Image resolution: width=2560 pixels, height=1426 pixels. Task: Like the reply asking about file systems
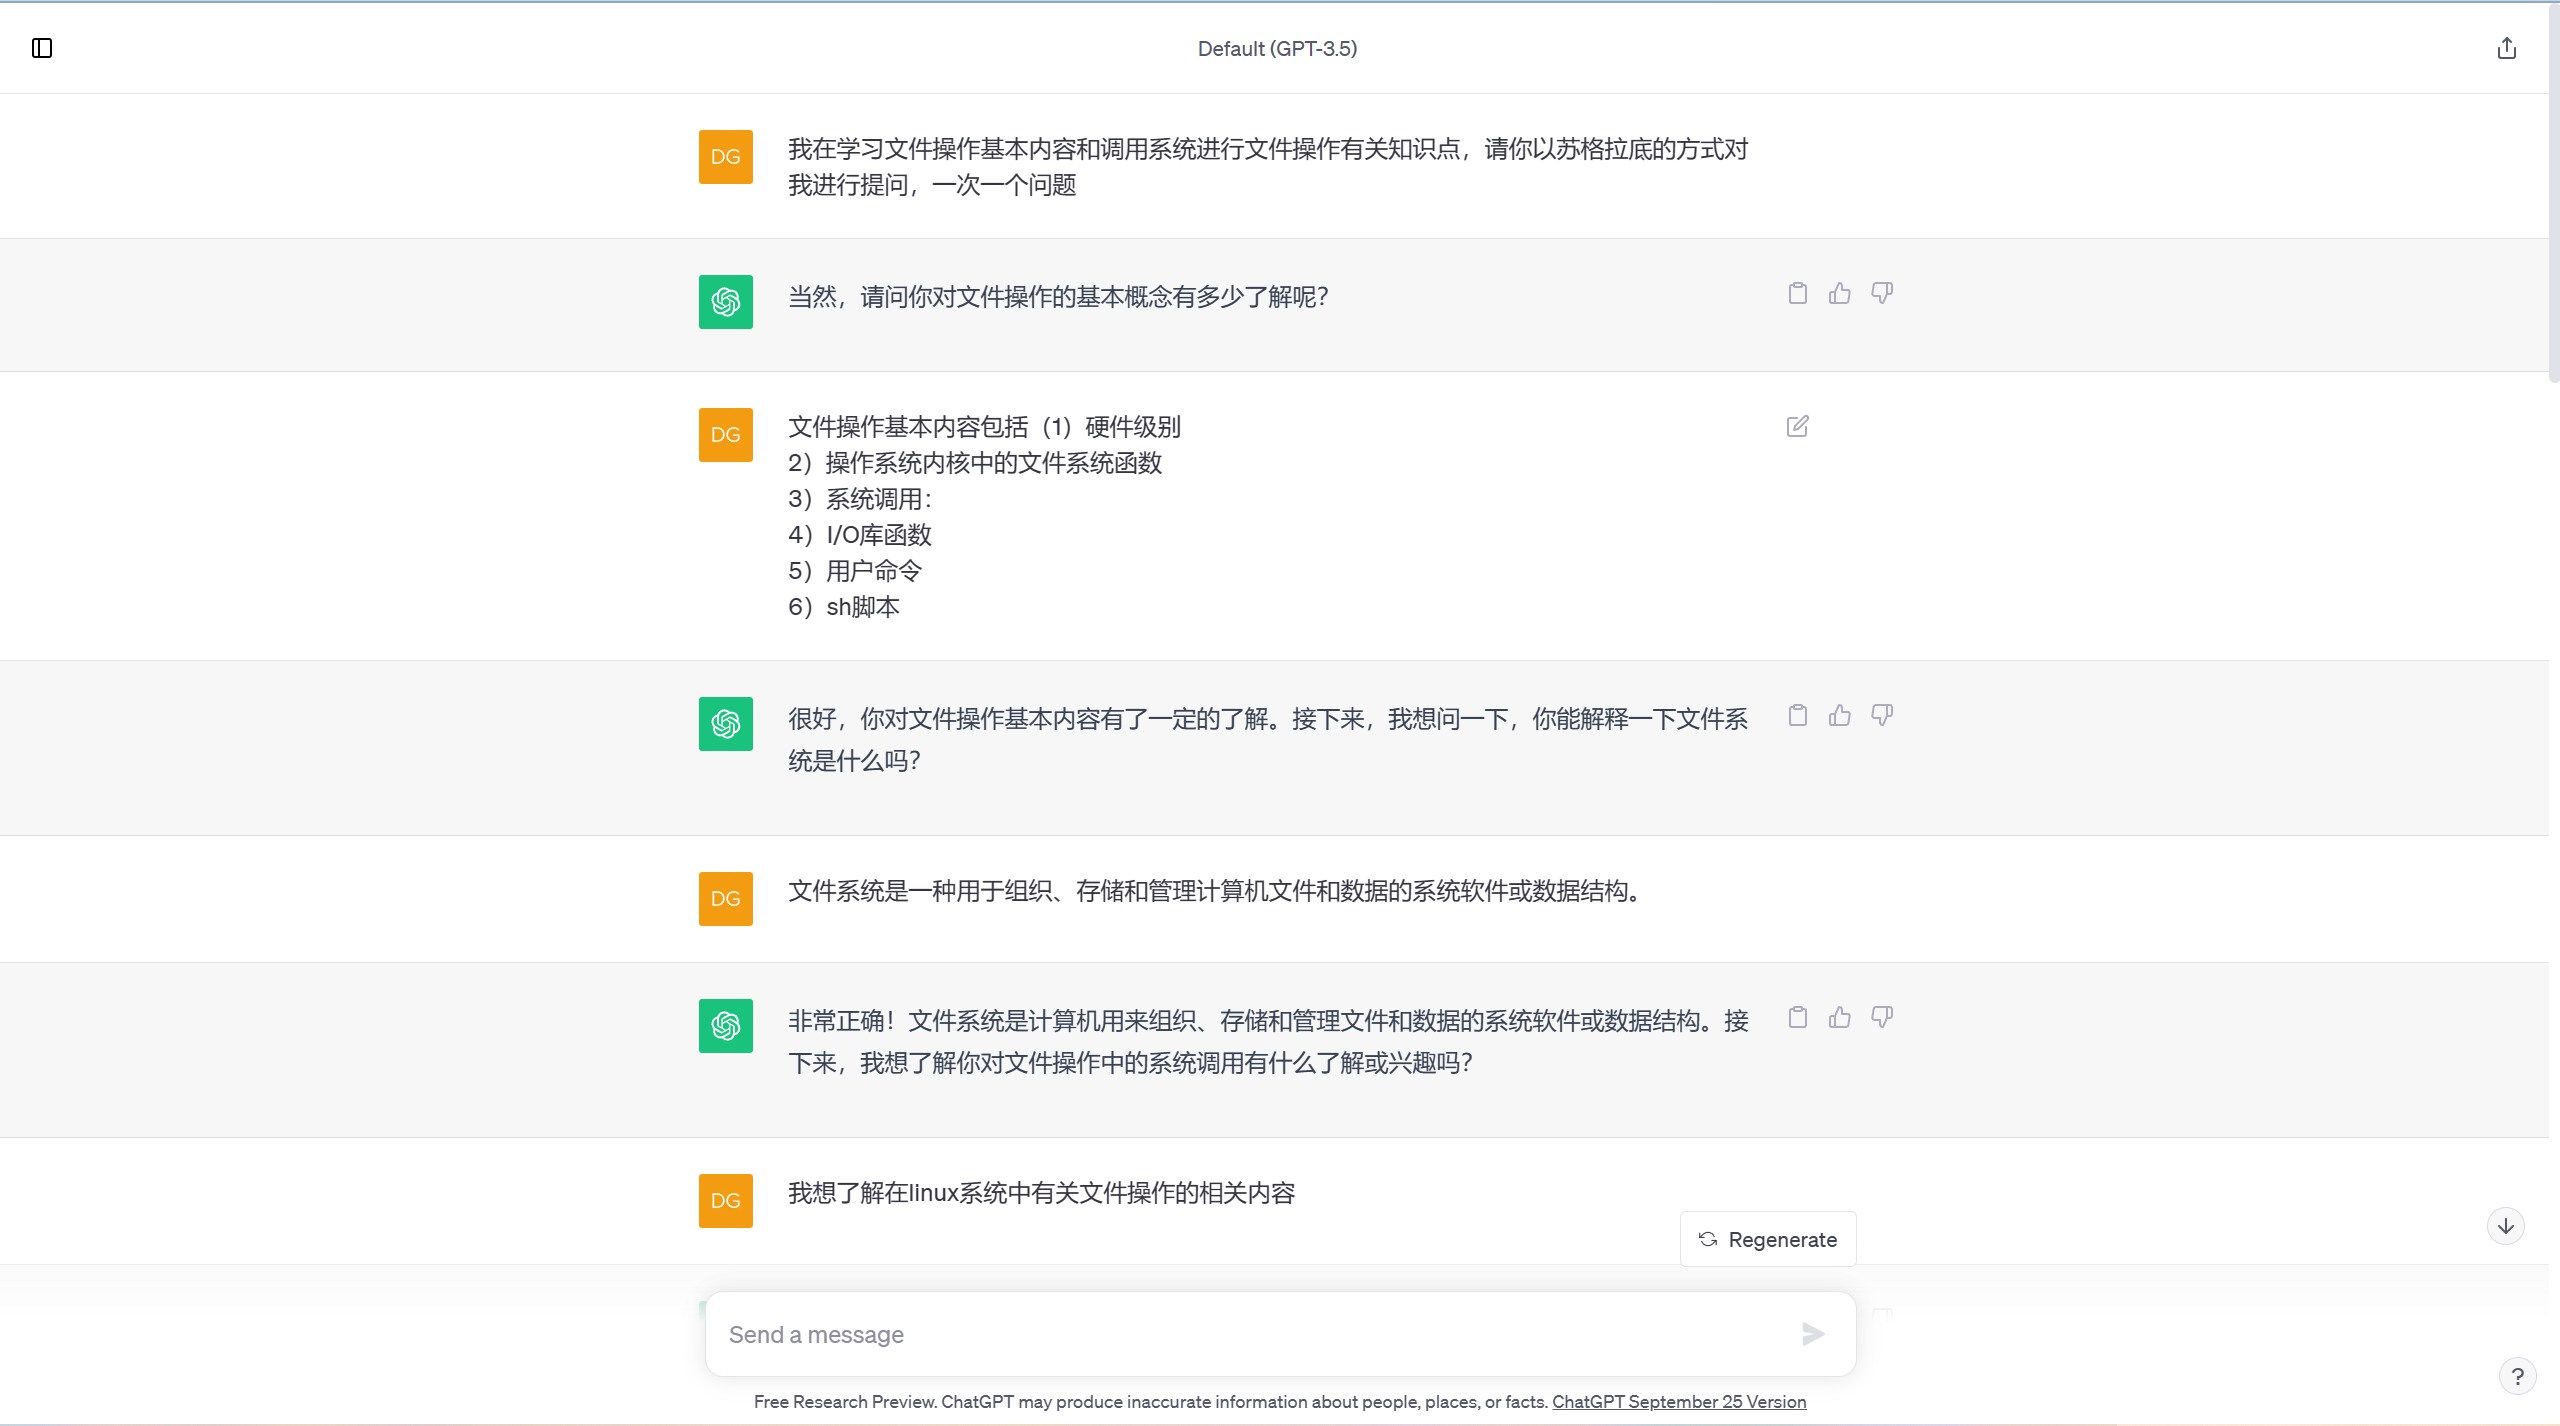(1839, 715)
